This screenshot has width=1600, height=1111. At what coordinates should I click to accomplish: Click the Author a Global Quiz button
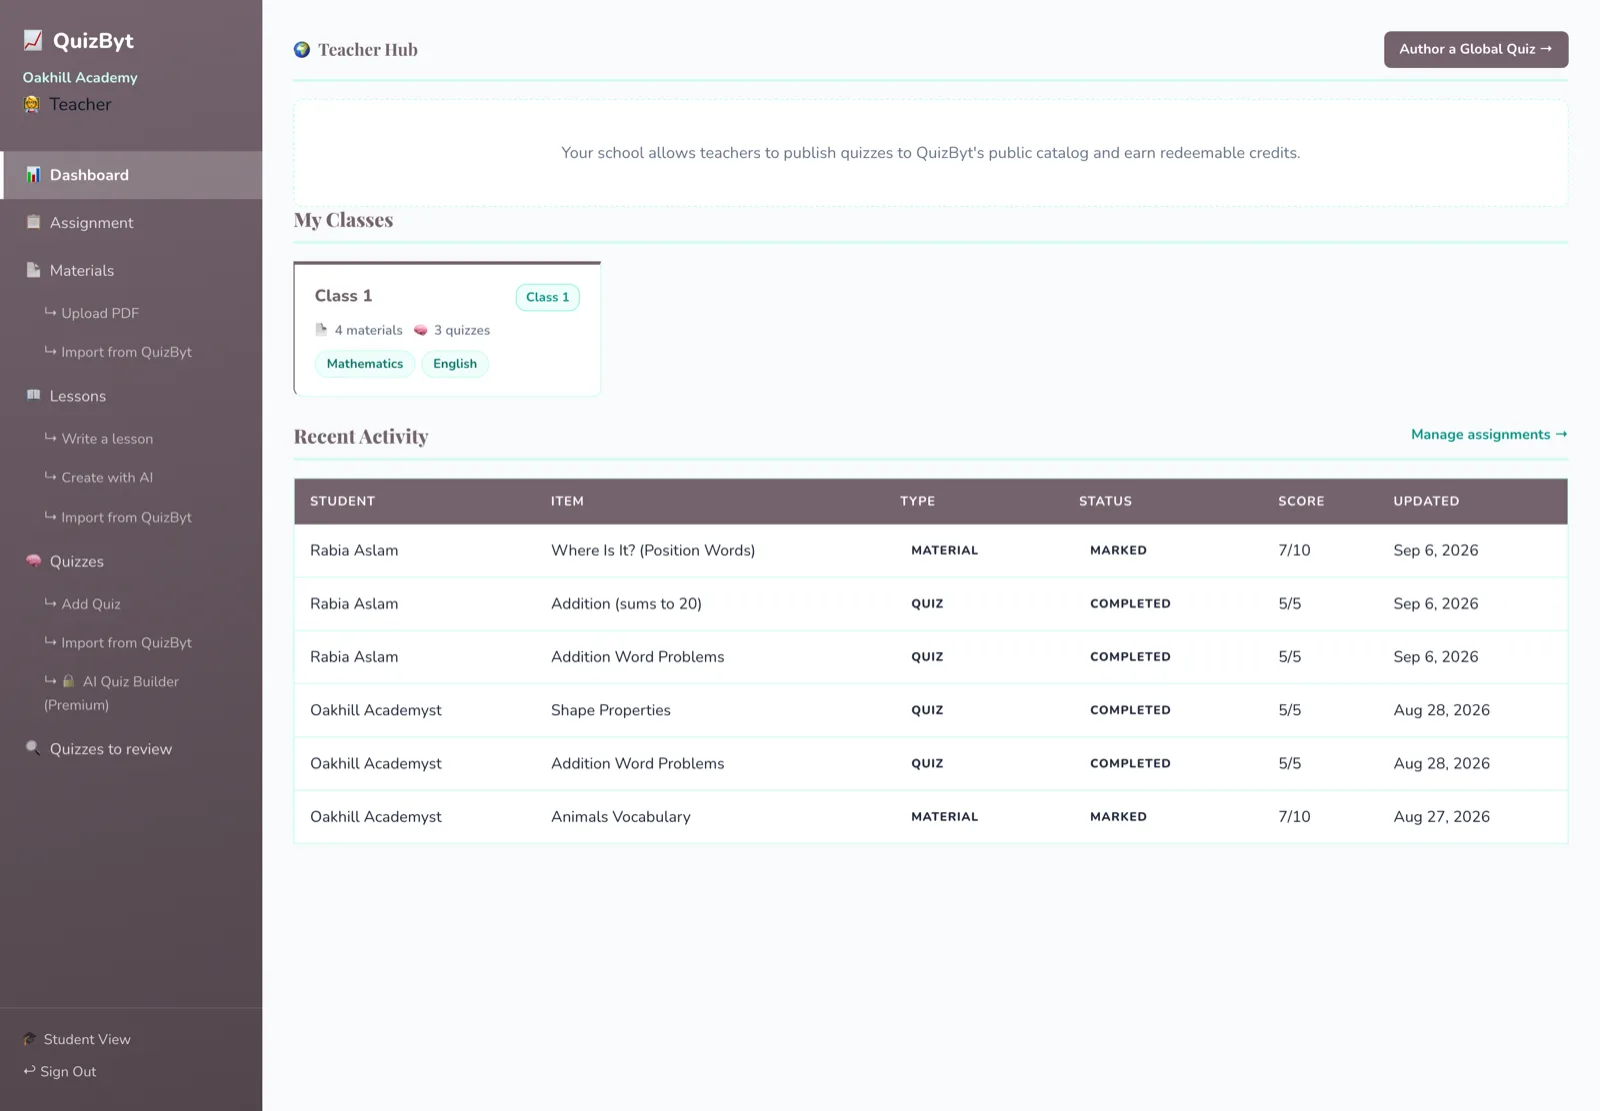(x=1476, y=49)
